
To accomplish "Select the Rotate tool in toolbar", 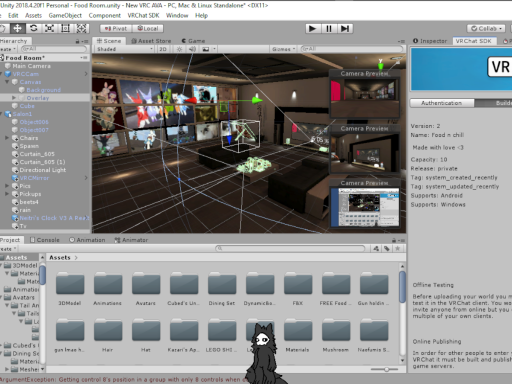I will click(33, 28).
